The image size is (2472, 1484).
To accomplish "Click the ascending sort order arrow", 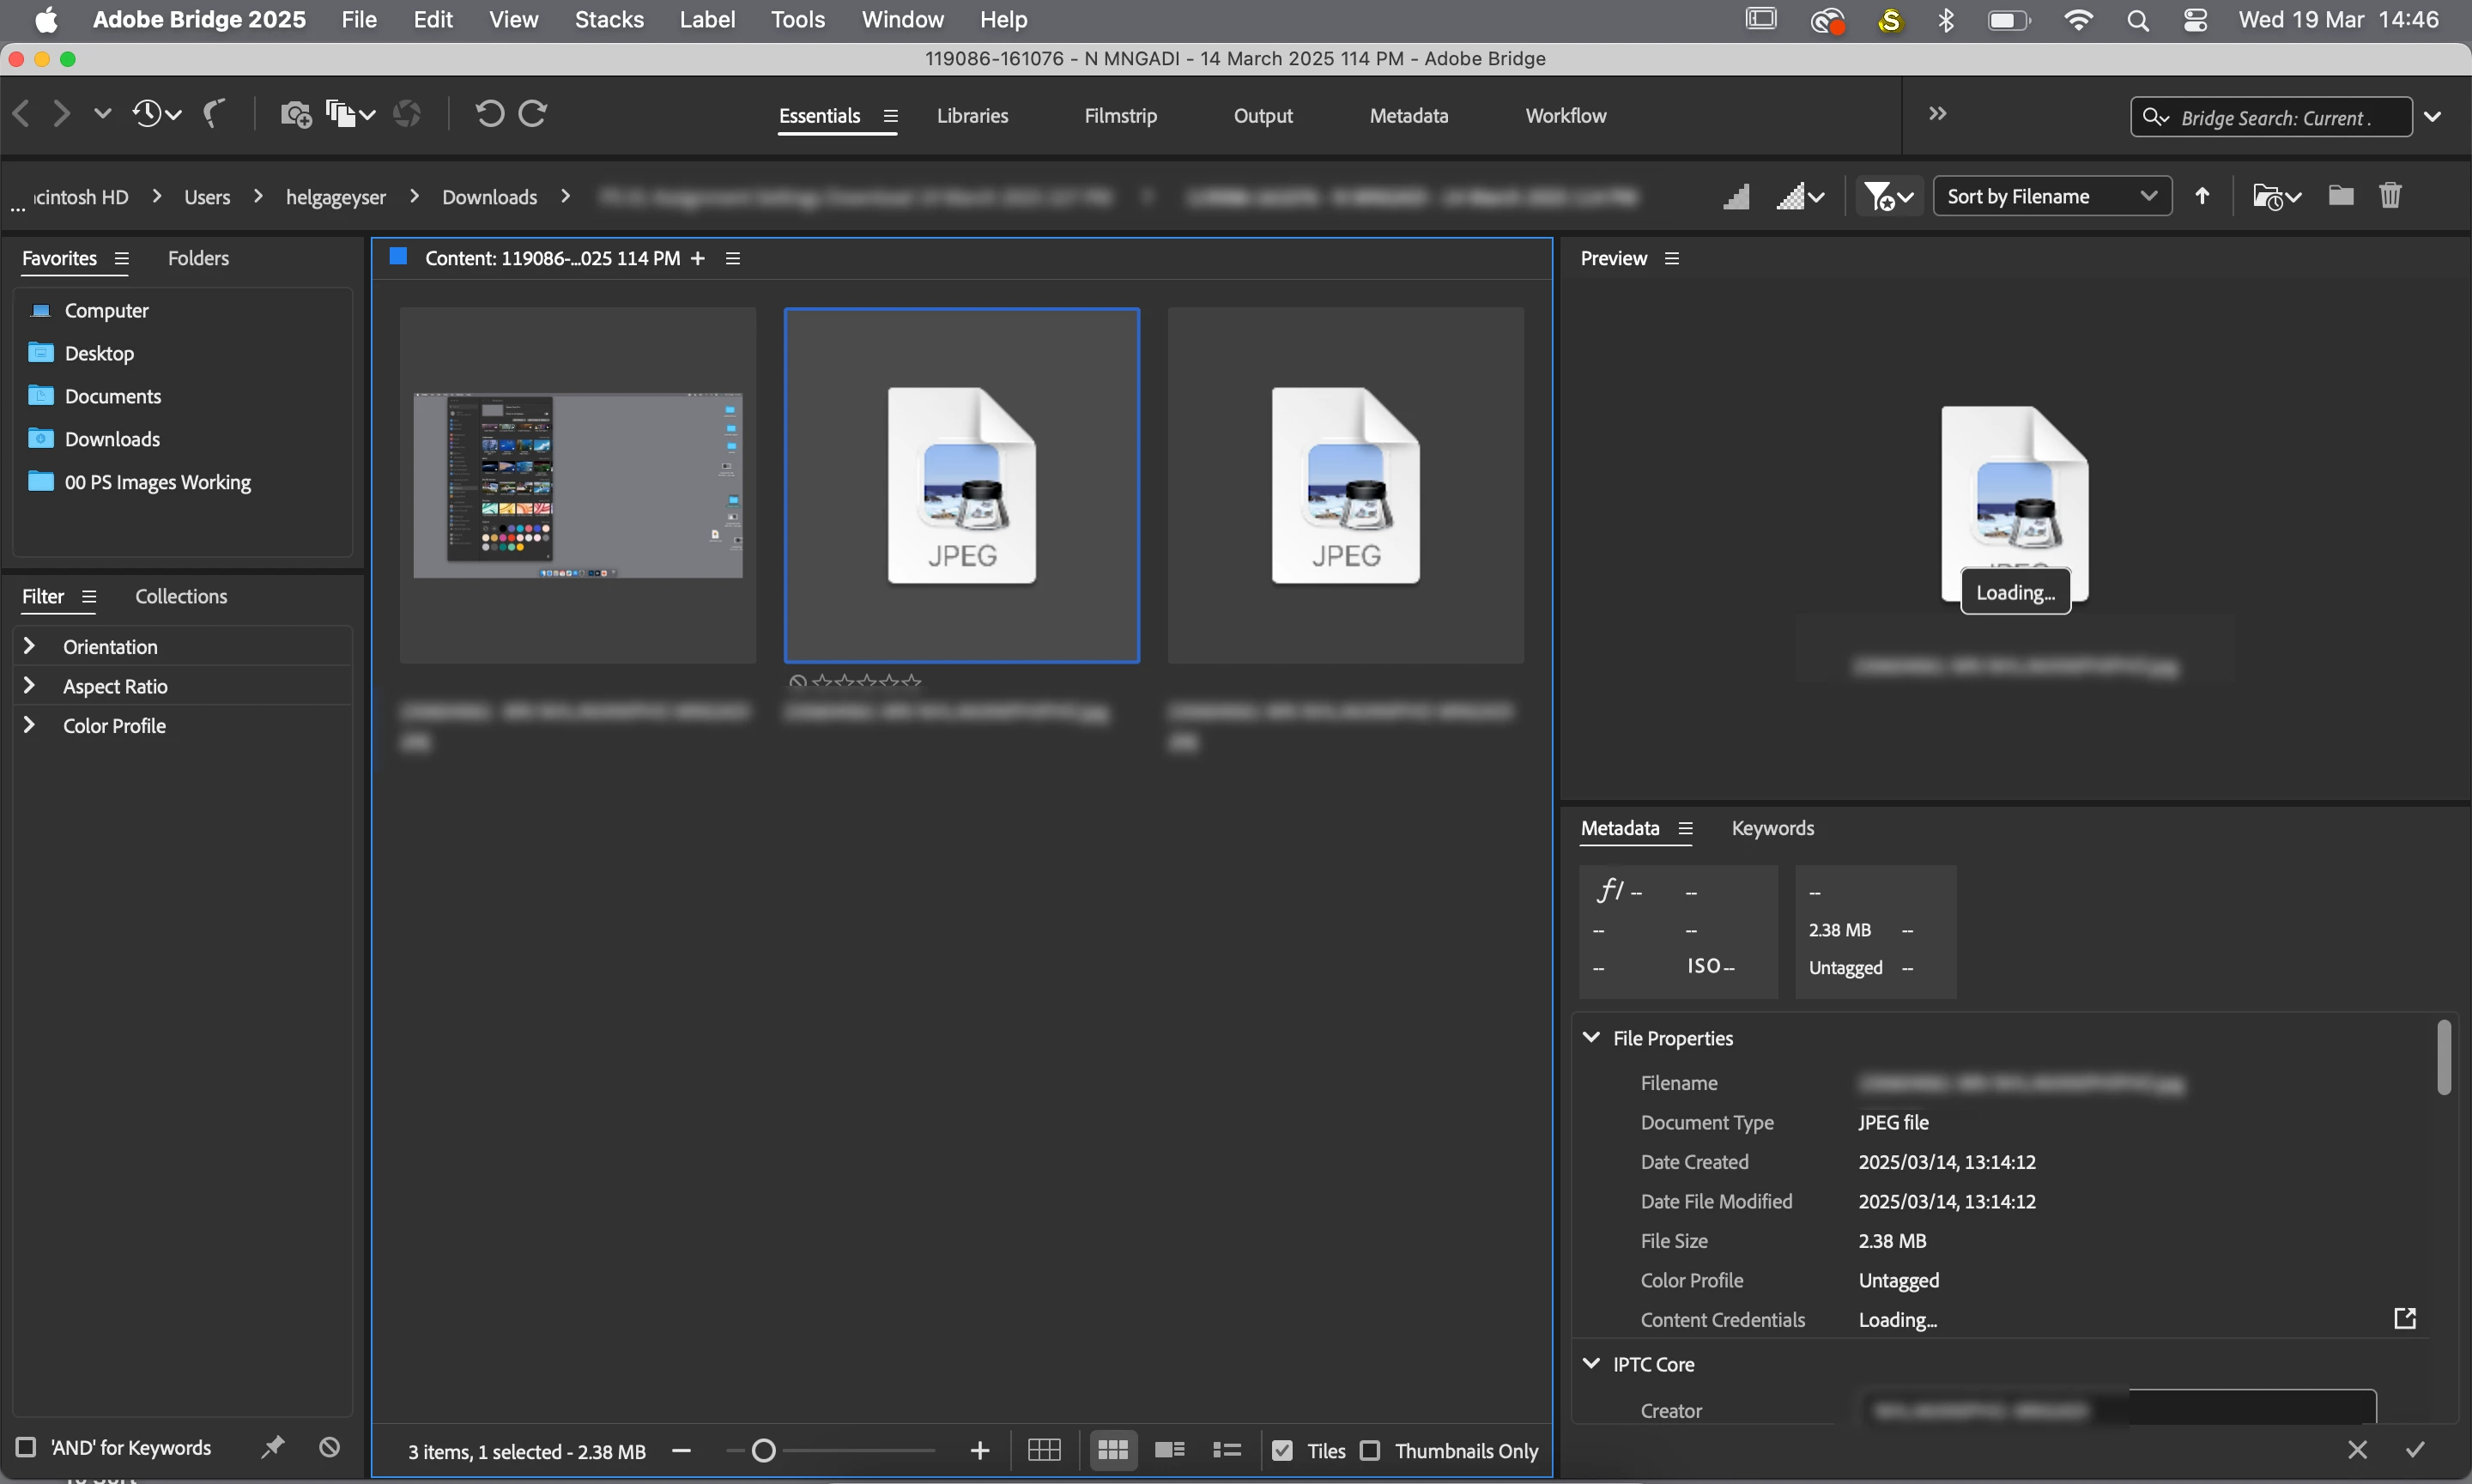I will tap(2202, 196).
